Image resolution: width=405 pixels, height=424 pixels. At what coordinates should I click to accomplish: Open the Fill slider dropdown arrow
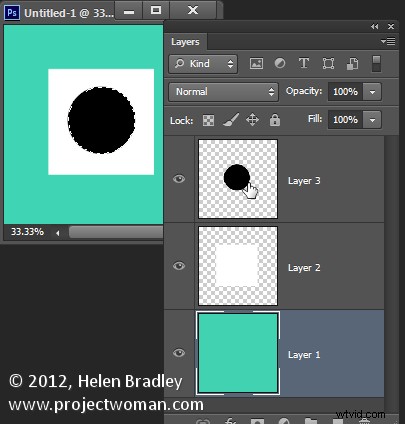coord(372,120)
